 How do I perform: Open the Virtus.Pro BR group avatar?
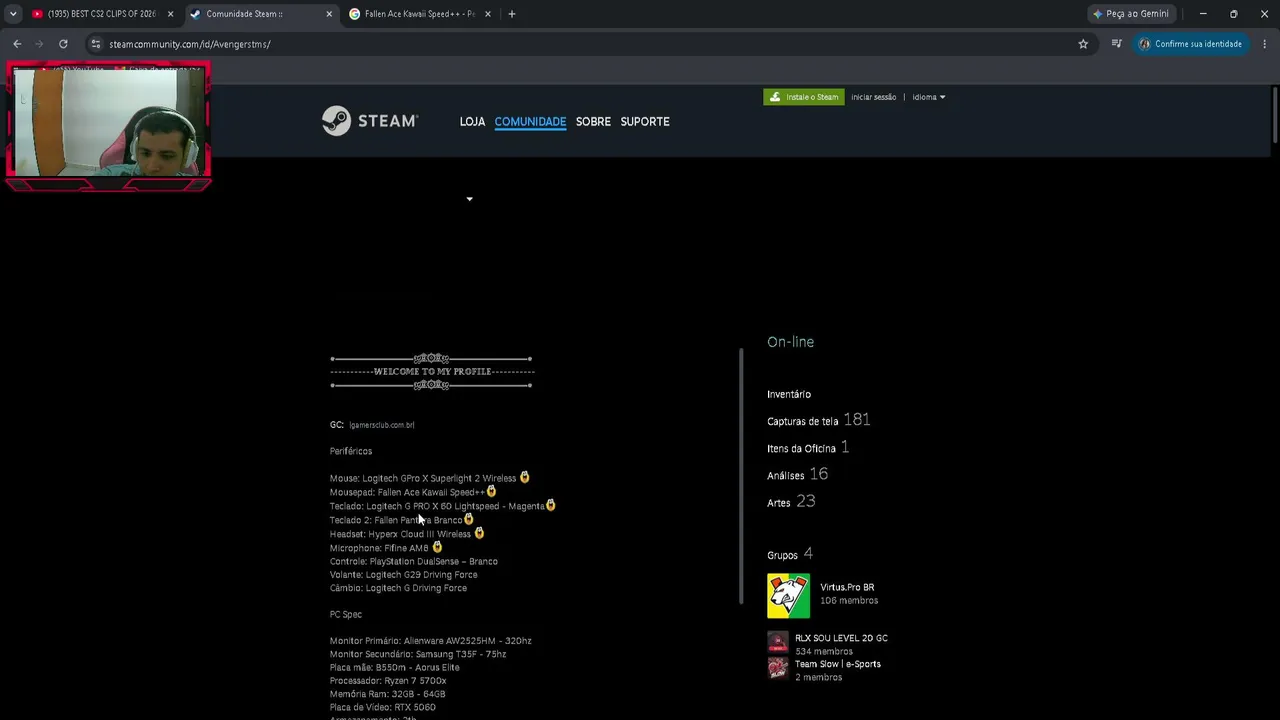point(788,595)
